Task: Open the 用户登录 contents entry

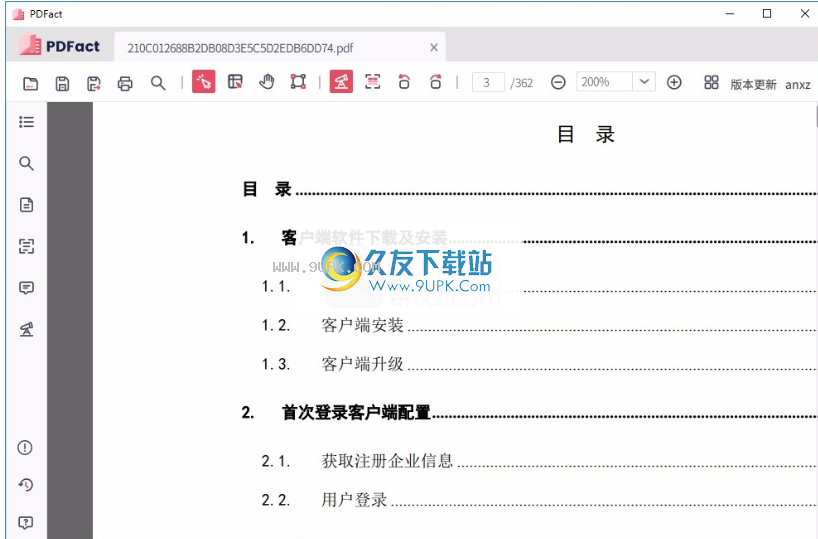Action: pyautogui.click(x=354, y=499)
